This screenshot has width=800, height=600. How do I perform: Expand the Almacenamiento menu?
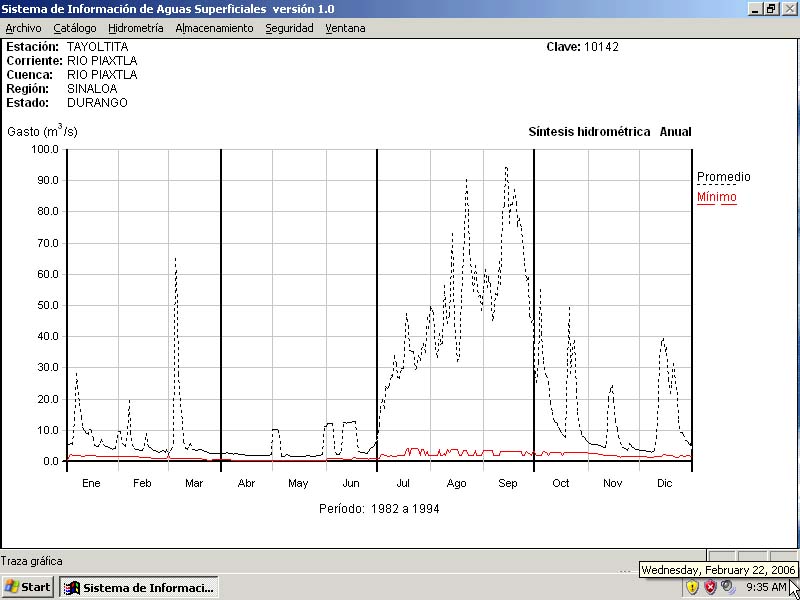tap(214, 28)
